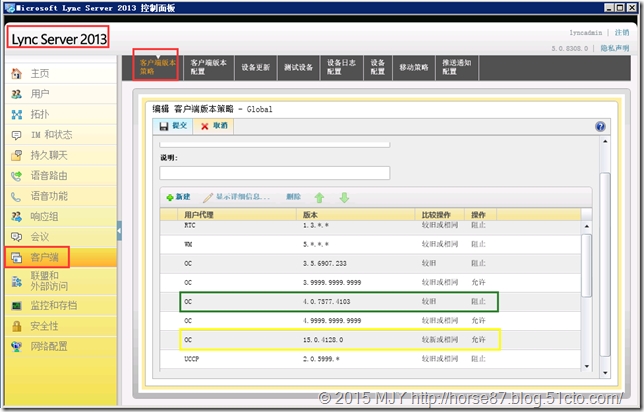
Task: Click the rule list scrollbar down arrow
Action: click(587, 366)
